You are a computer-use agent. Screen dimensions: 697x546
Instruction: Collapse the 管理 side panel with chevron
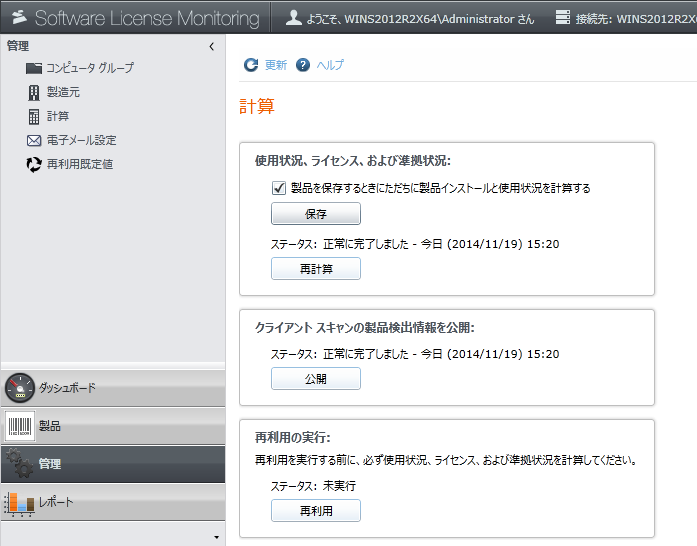click(212, 46)
